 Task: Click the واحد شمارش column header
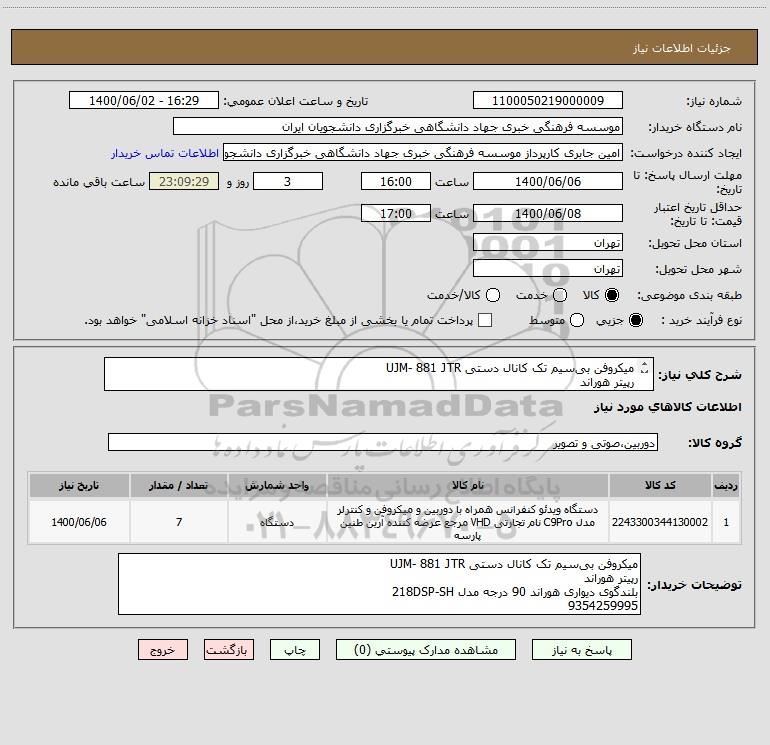point(277,486)
